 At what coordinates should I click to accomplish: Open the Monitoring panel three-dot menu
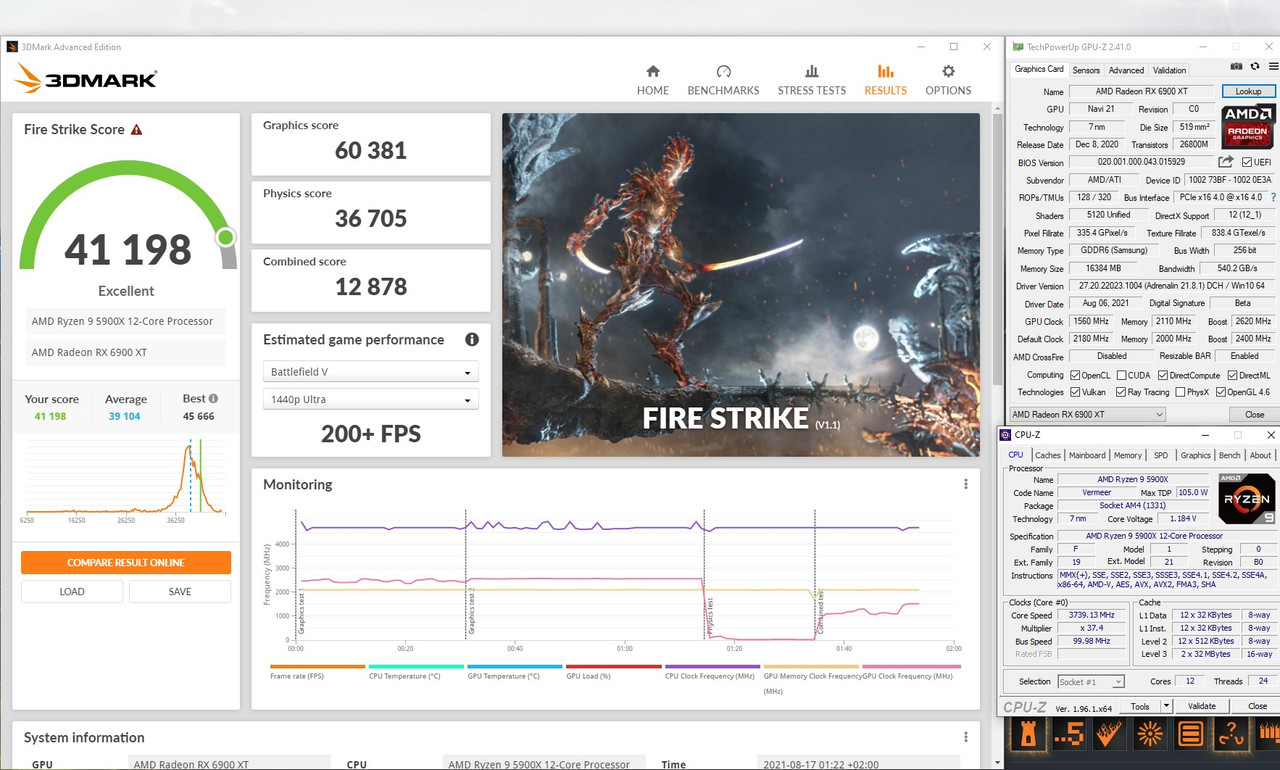[965, 484]
